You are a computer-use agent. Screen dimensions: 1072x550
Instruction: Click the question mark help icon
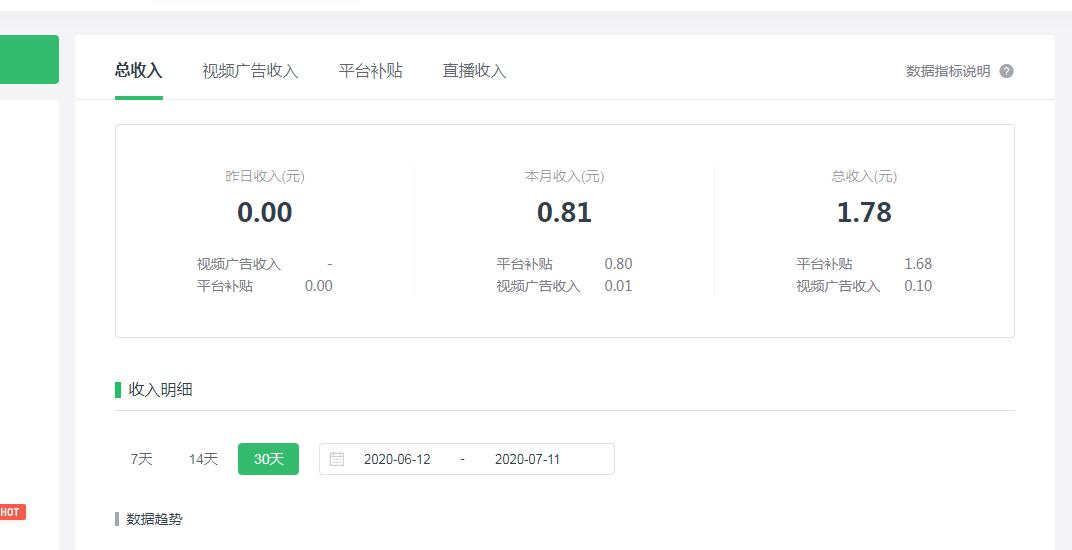click(1006, 71)
